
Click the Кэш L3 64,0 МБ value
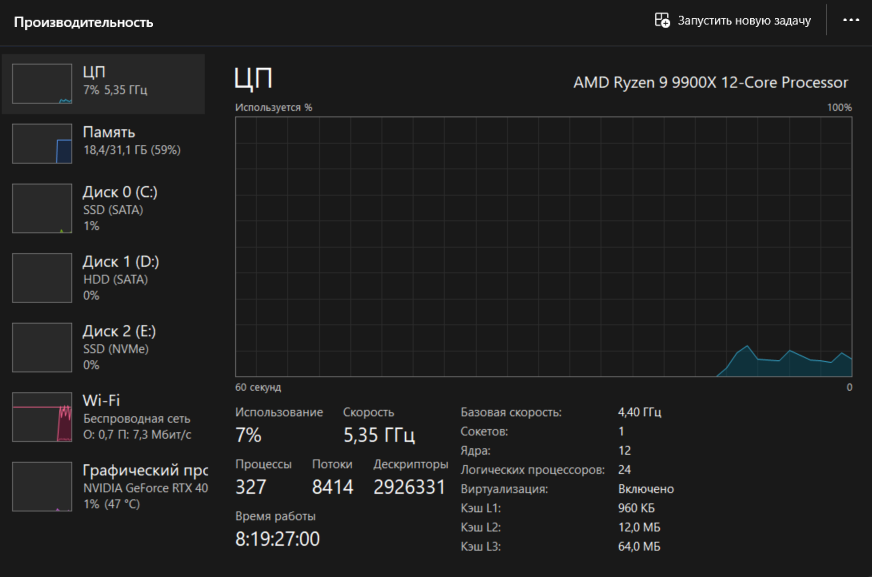click(639, 546)
